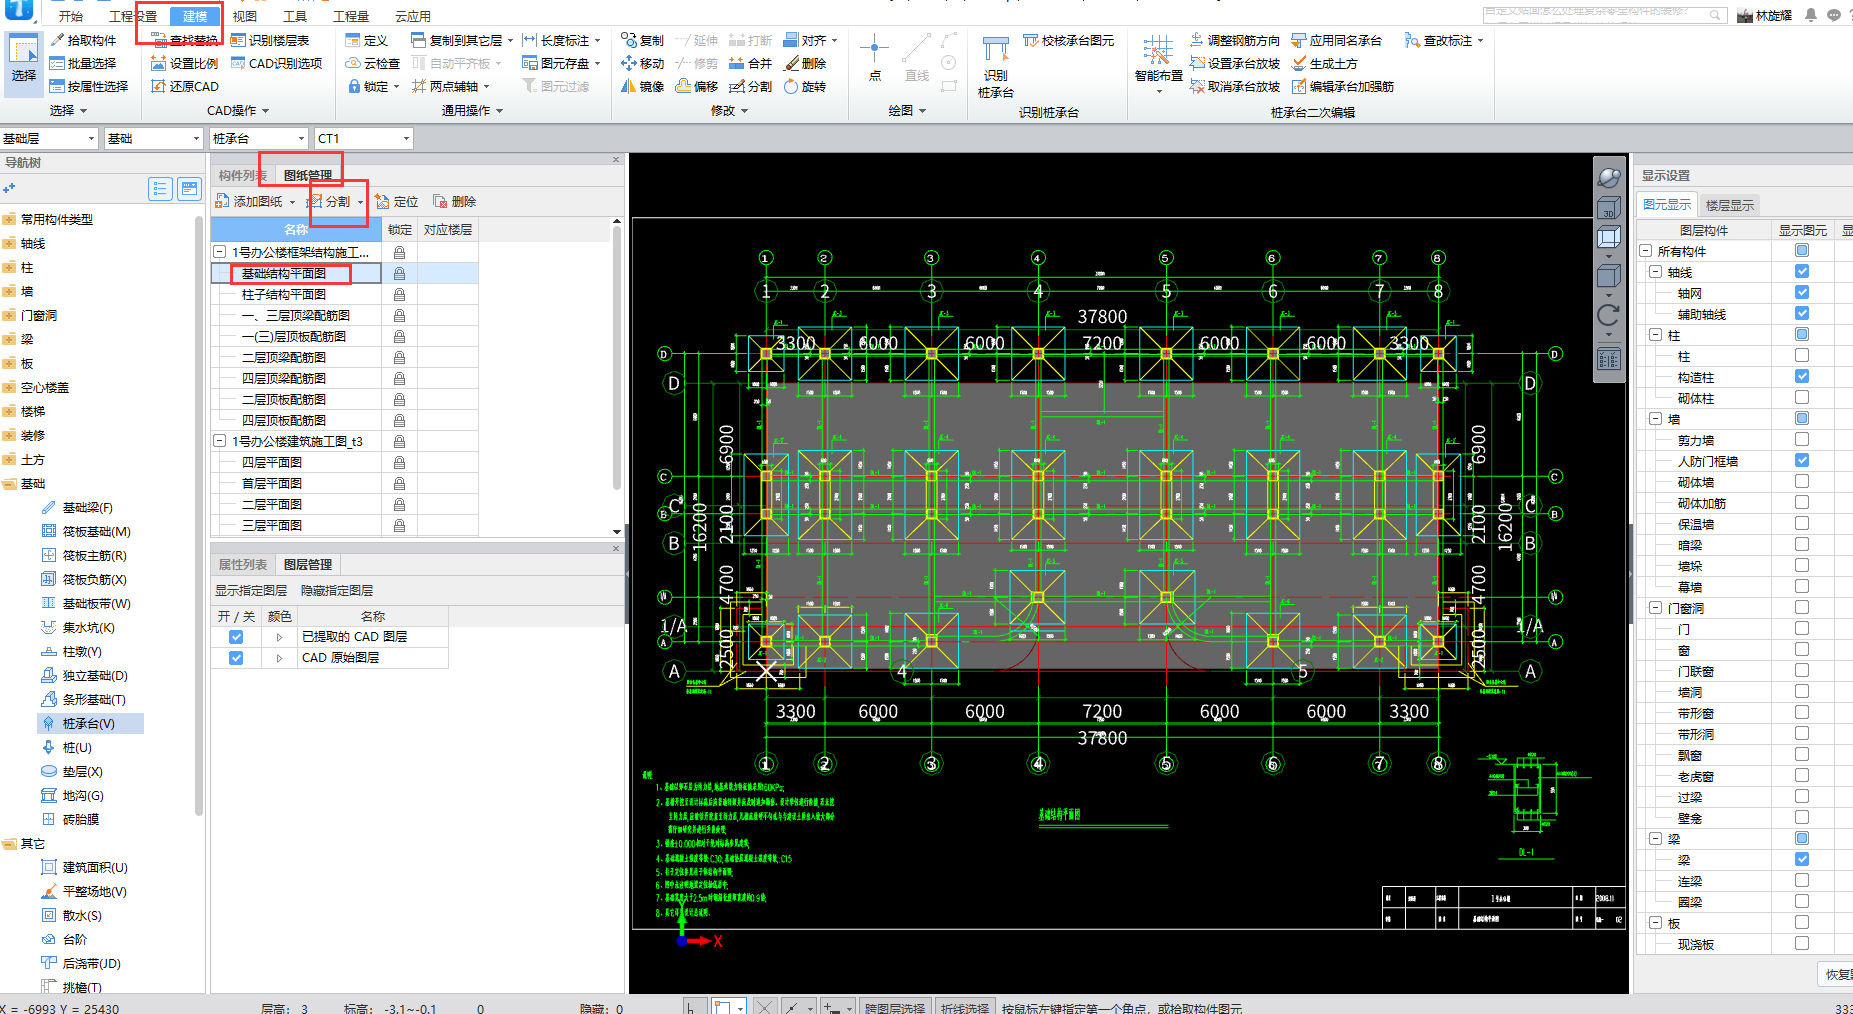Click 隐藏指定图层 button
The height and width of the screenshot is (1014, 1853).
pos(337,590)
